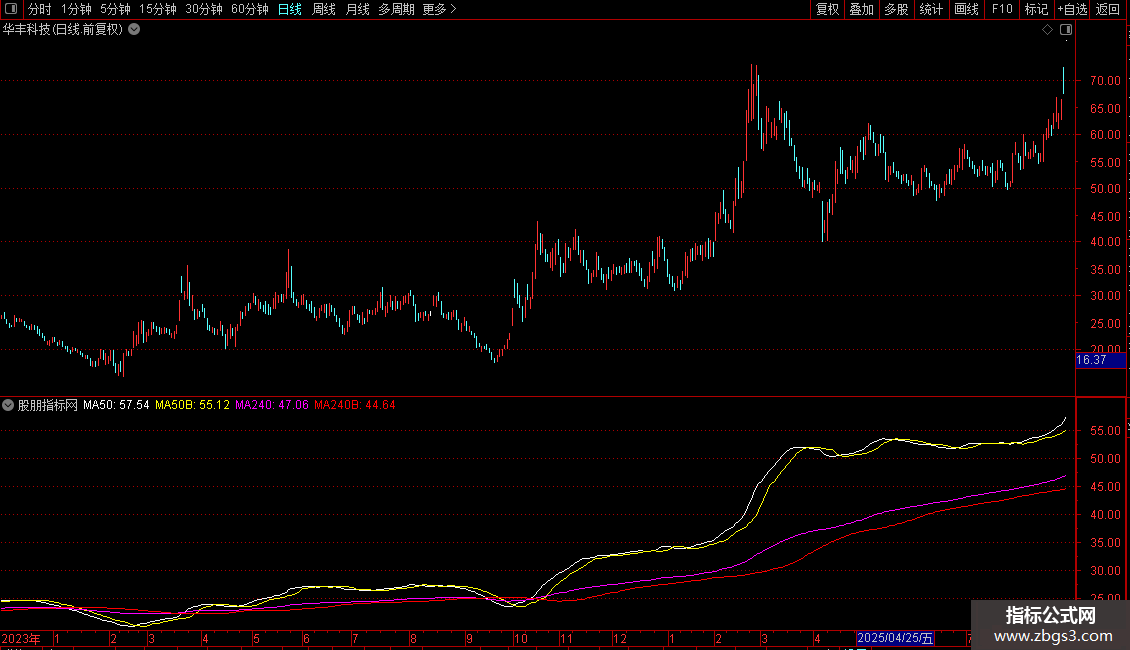This screenshot has height=650, width=1130.
Task: Open dropdown beside 华丰科技(日线.前复权)
Action: [134, 30]
